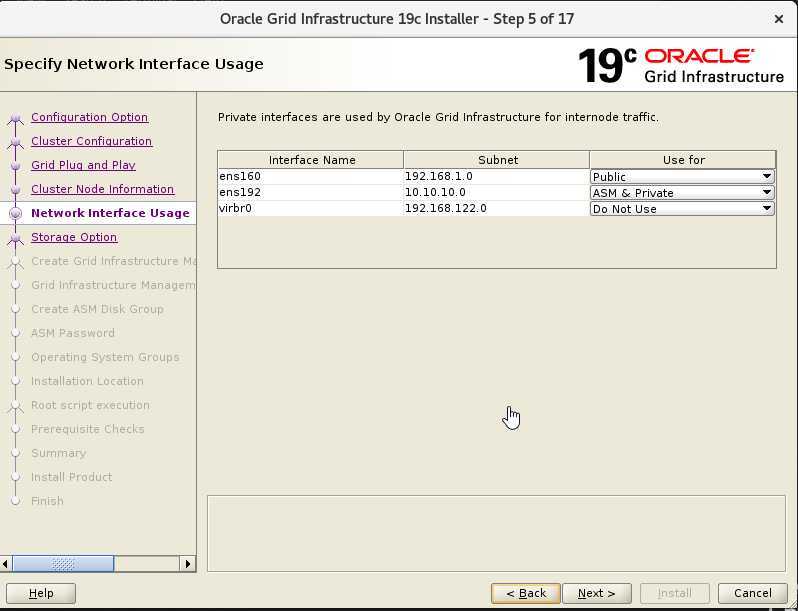Click the Back button
This screenshot has height=611, width=798.
526,593
